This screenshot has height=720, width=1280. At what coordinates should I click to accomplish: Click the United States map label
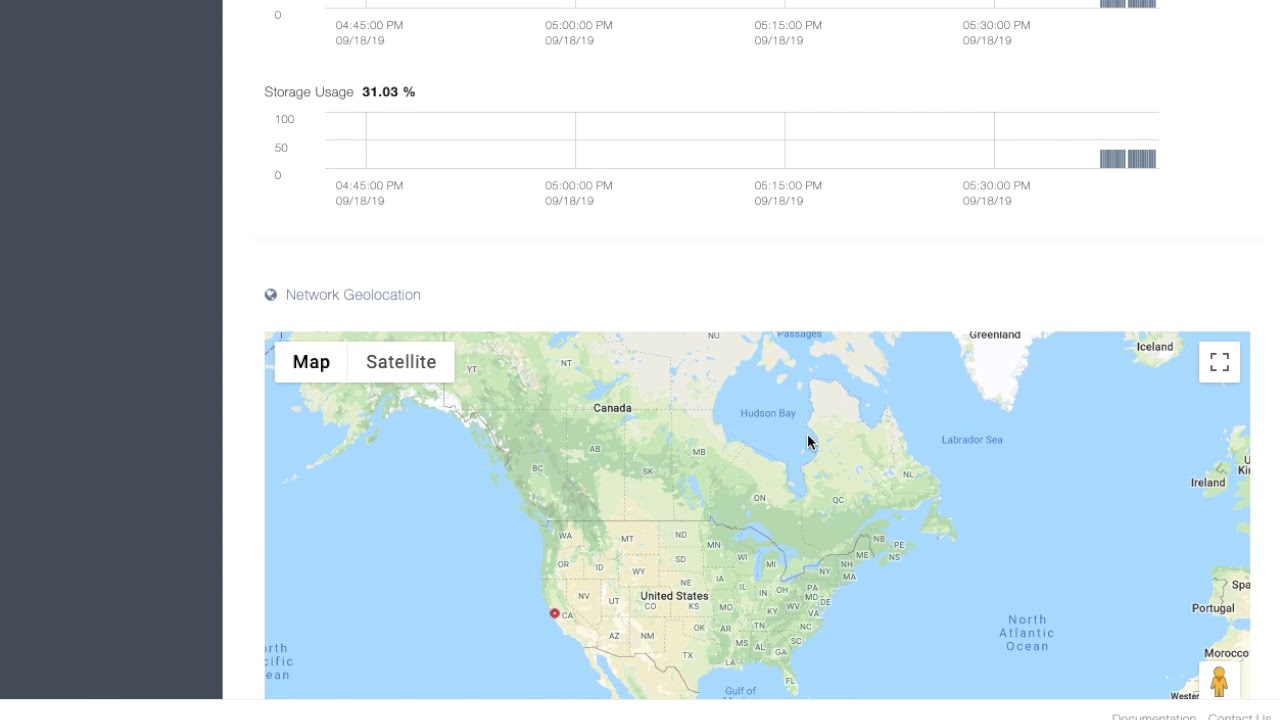point(674,596)
